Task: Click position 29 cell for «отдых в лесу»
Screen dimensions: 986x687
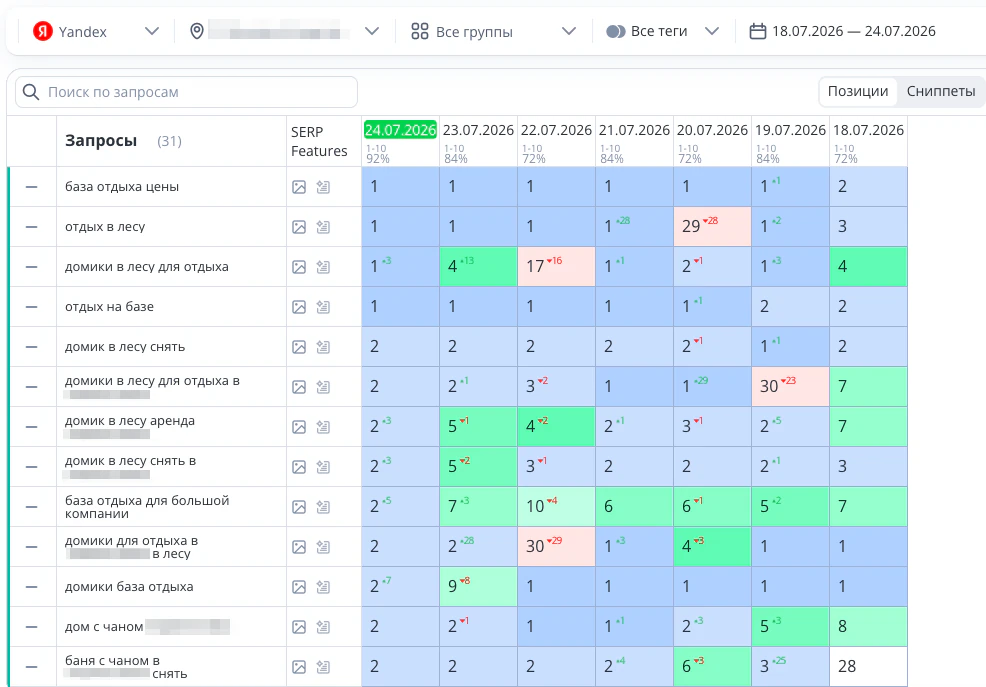Action: point(712,227)
